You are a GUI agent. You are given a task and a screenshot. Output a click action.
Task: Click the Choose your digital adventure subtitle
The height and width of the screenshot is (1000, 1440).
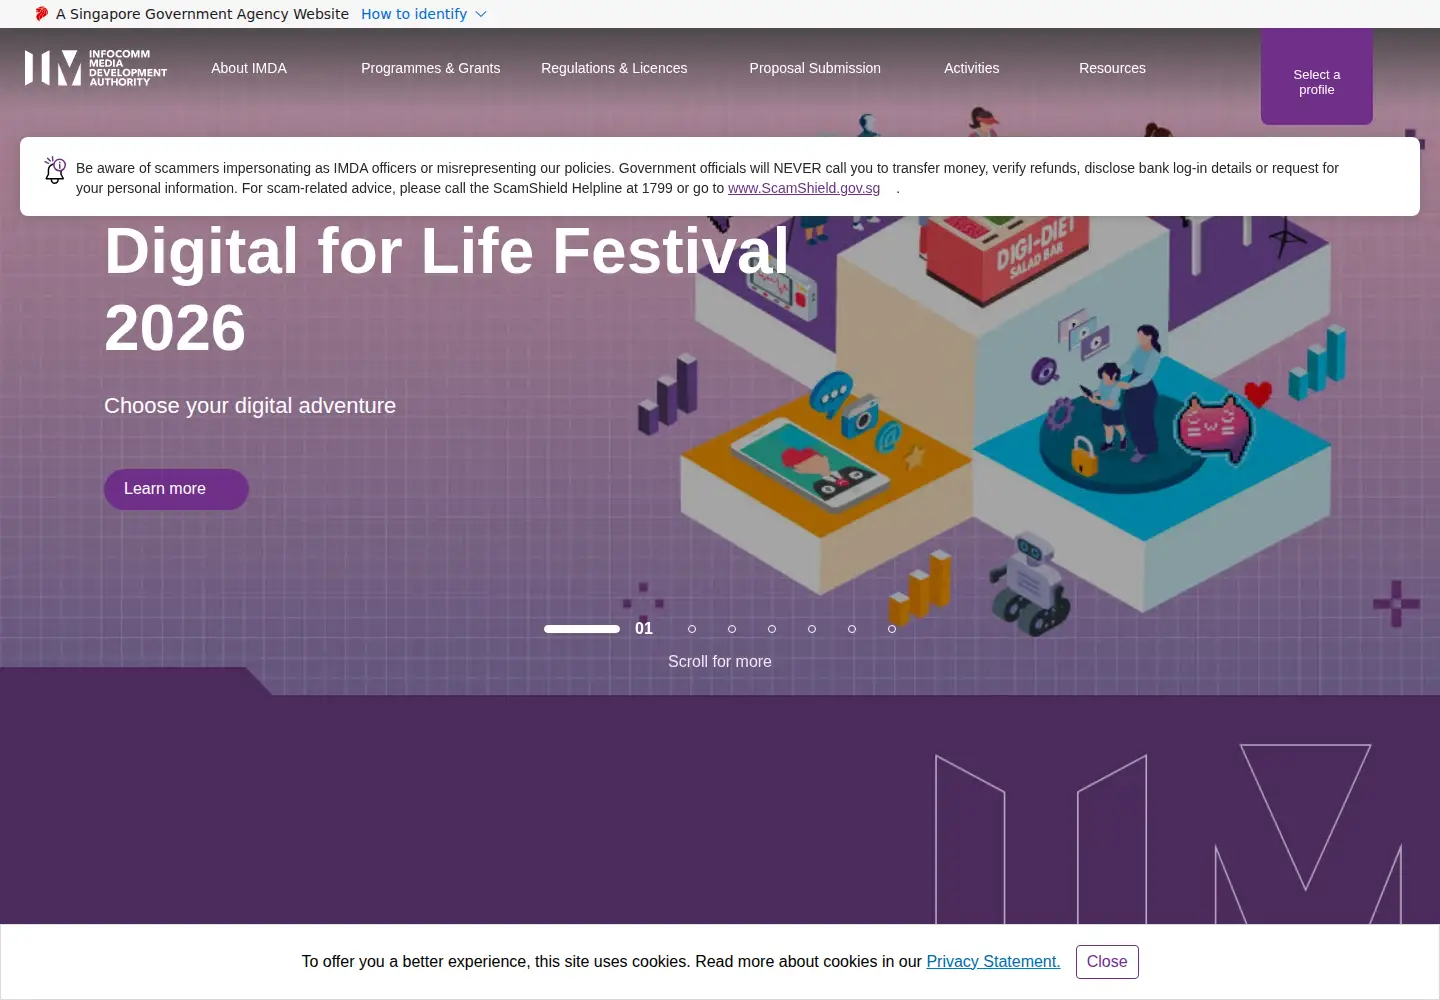[x=250, y=406]
